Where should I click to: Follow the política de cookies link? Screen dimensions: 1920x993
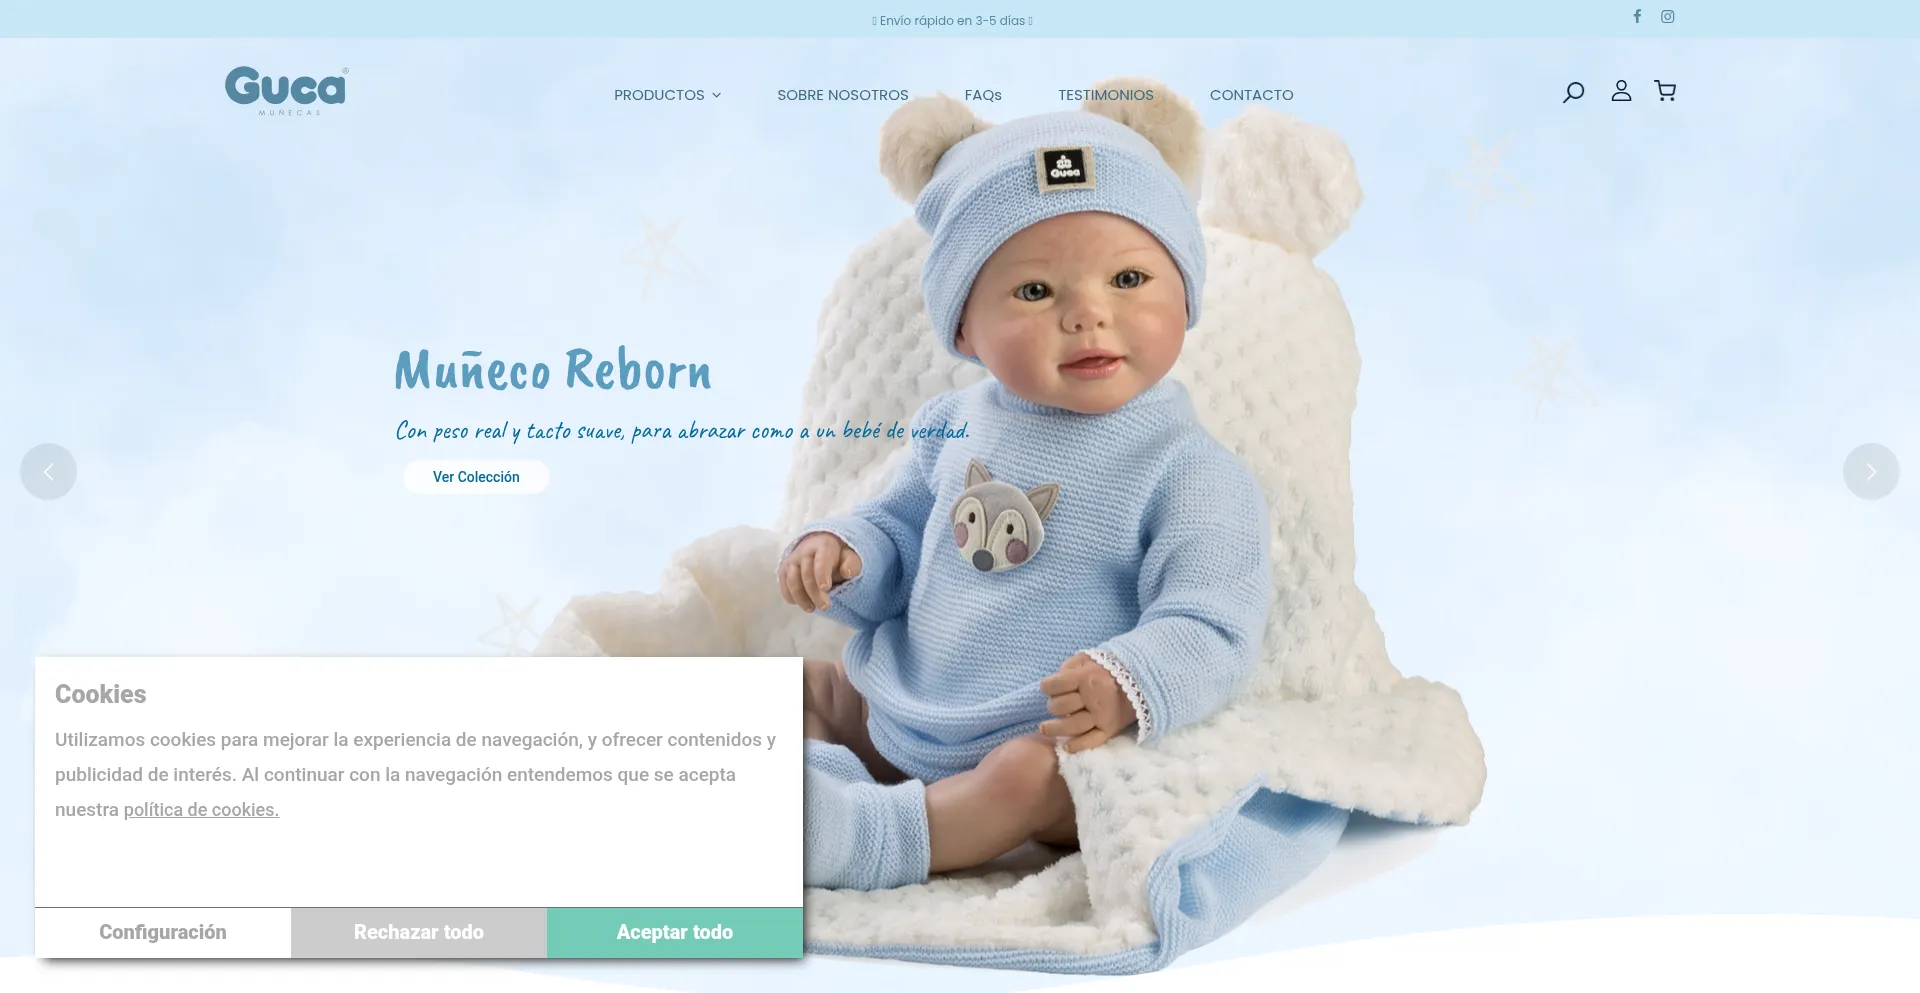(201, 810)
